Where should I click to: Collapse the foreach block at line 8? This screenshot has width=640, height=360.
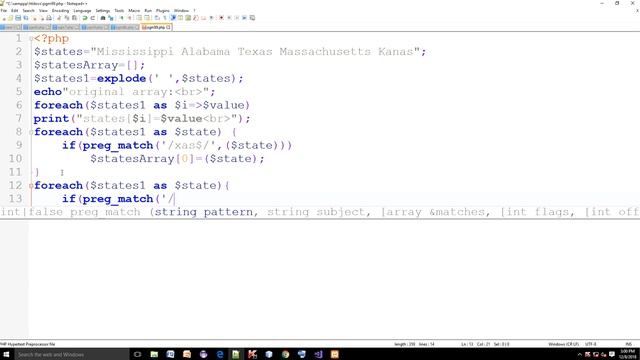[31, 132]
